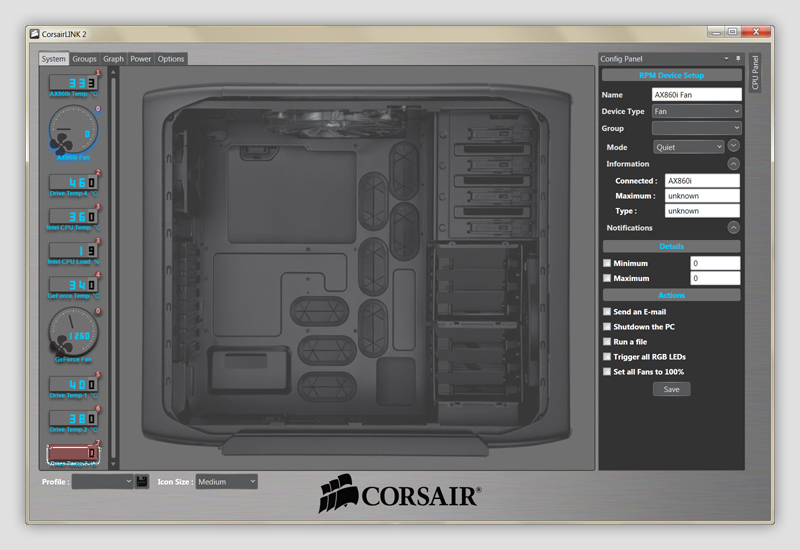Click the Save button
Screen dimensions: 800x550
(671, 389)
